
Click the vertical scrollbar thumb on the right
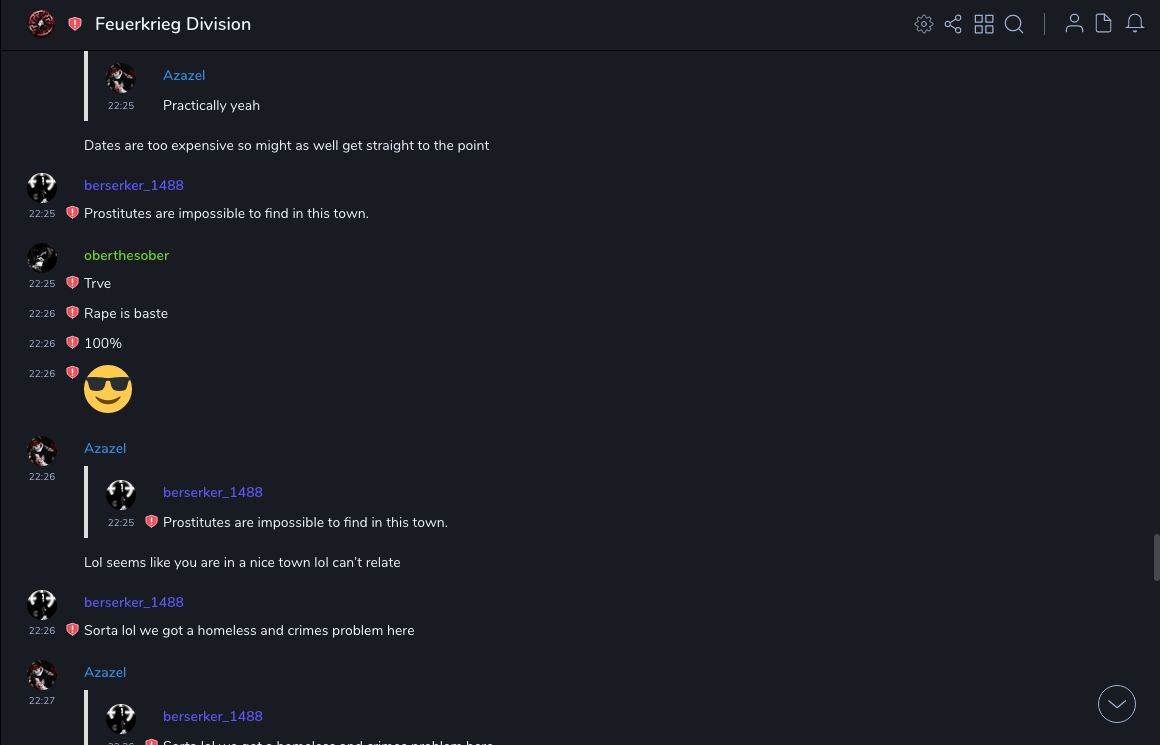click(x=1156, y=557)
